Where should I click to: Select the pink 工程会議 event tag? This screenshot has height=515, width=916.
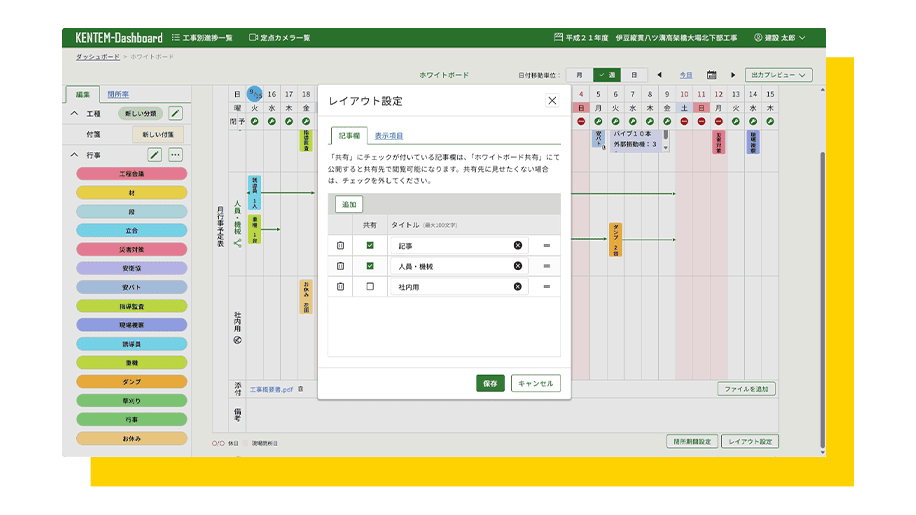point(131,174)
